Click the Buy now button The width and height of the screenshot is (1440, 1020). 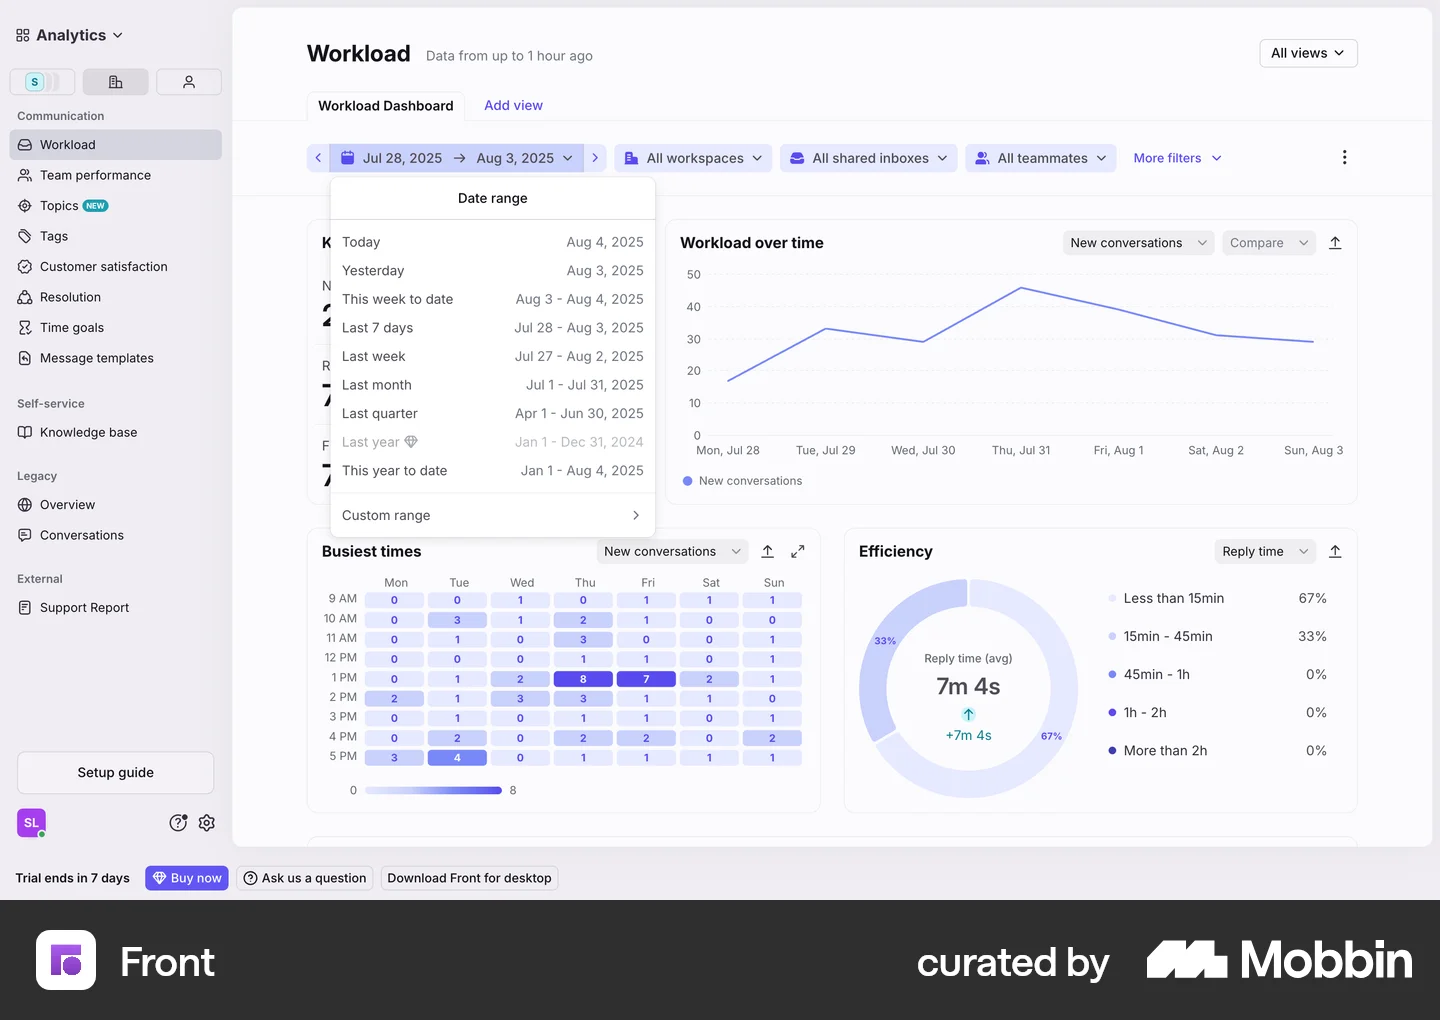coord(187,878)
